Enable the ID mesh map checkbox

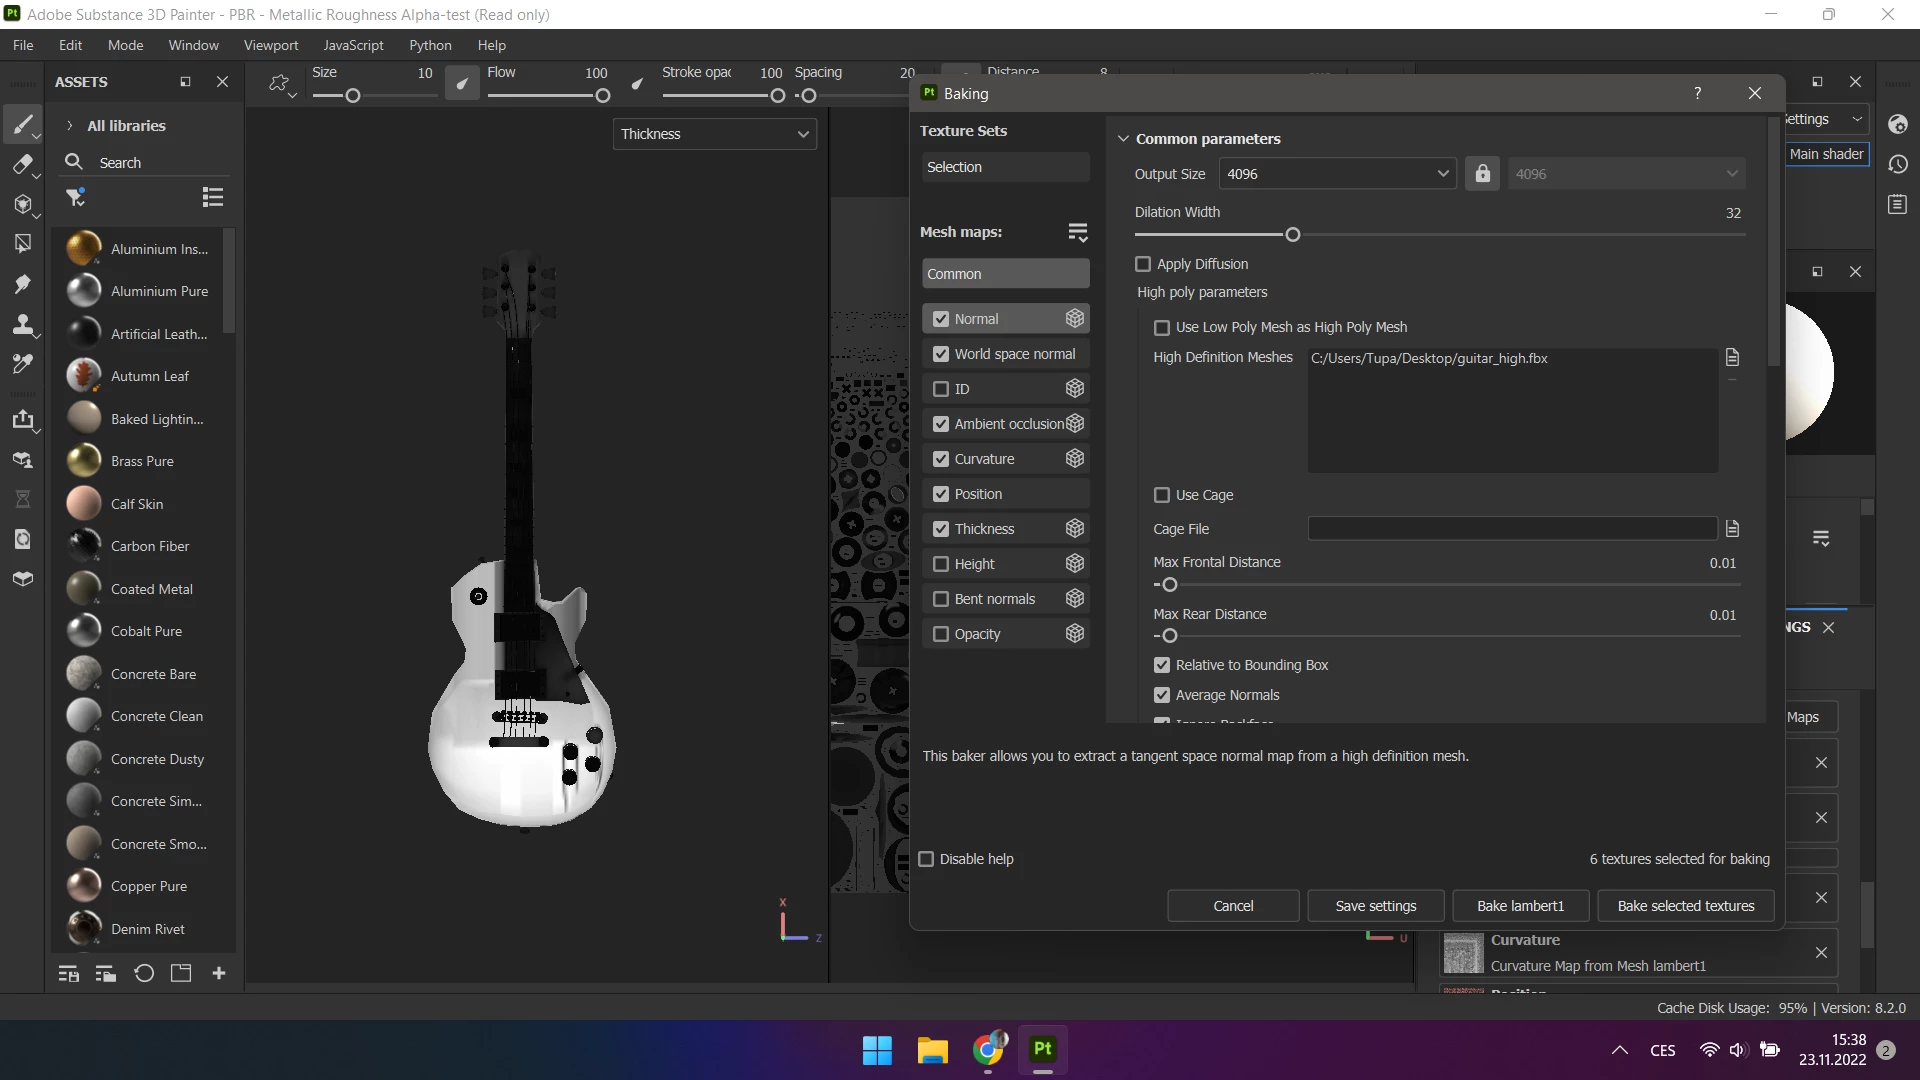(941, 389)
